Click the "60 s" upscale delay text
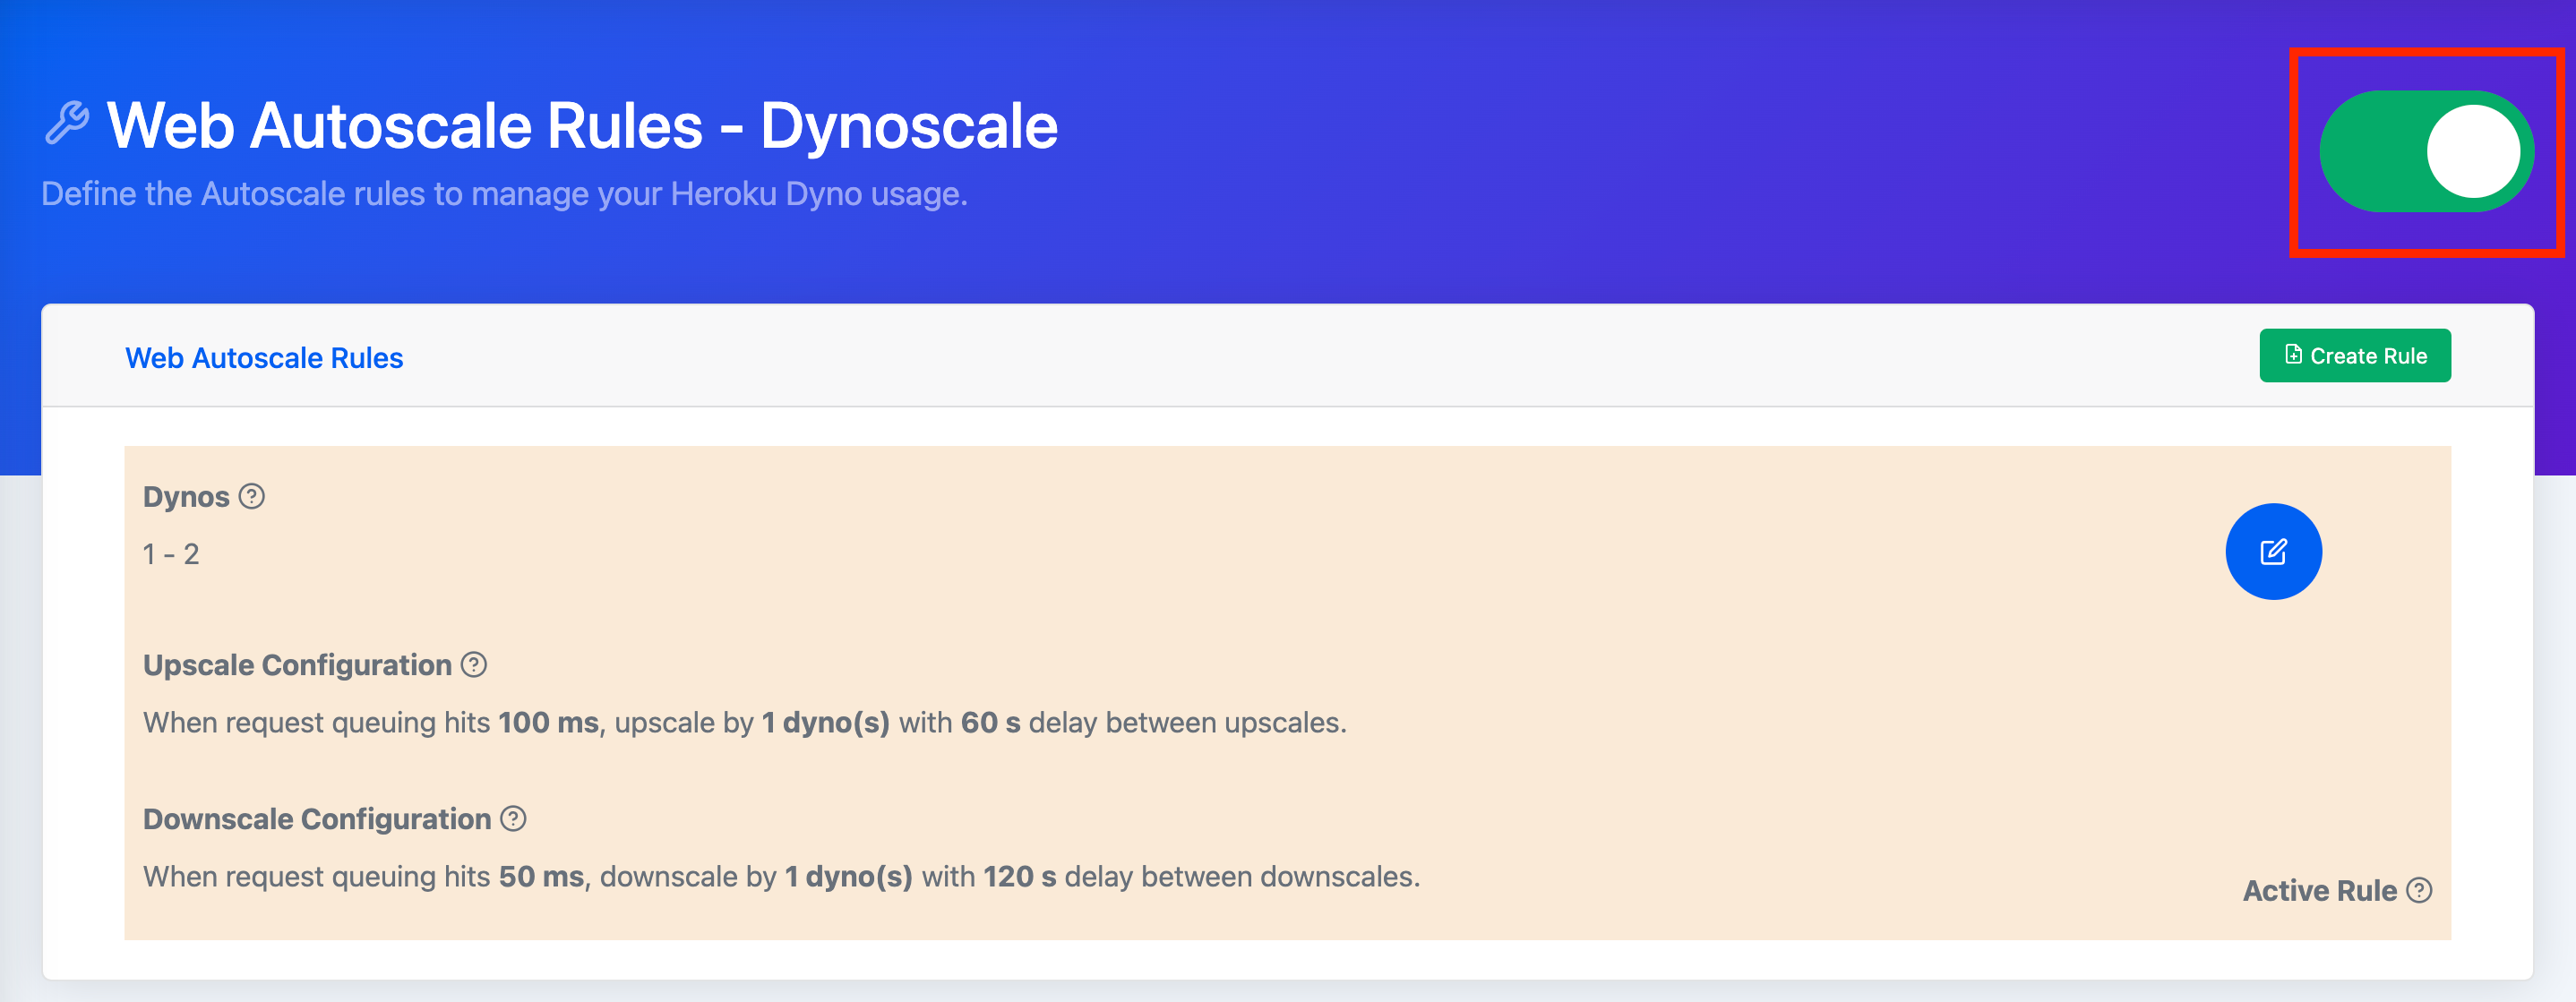This screenshot has width=2576, height=1002. (x=990, y=723)
